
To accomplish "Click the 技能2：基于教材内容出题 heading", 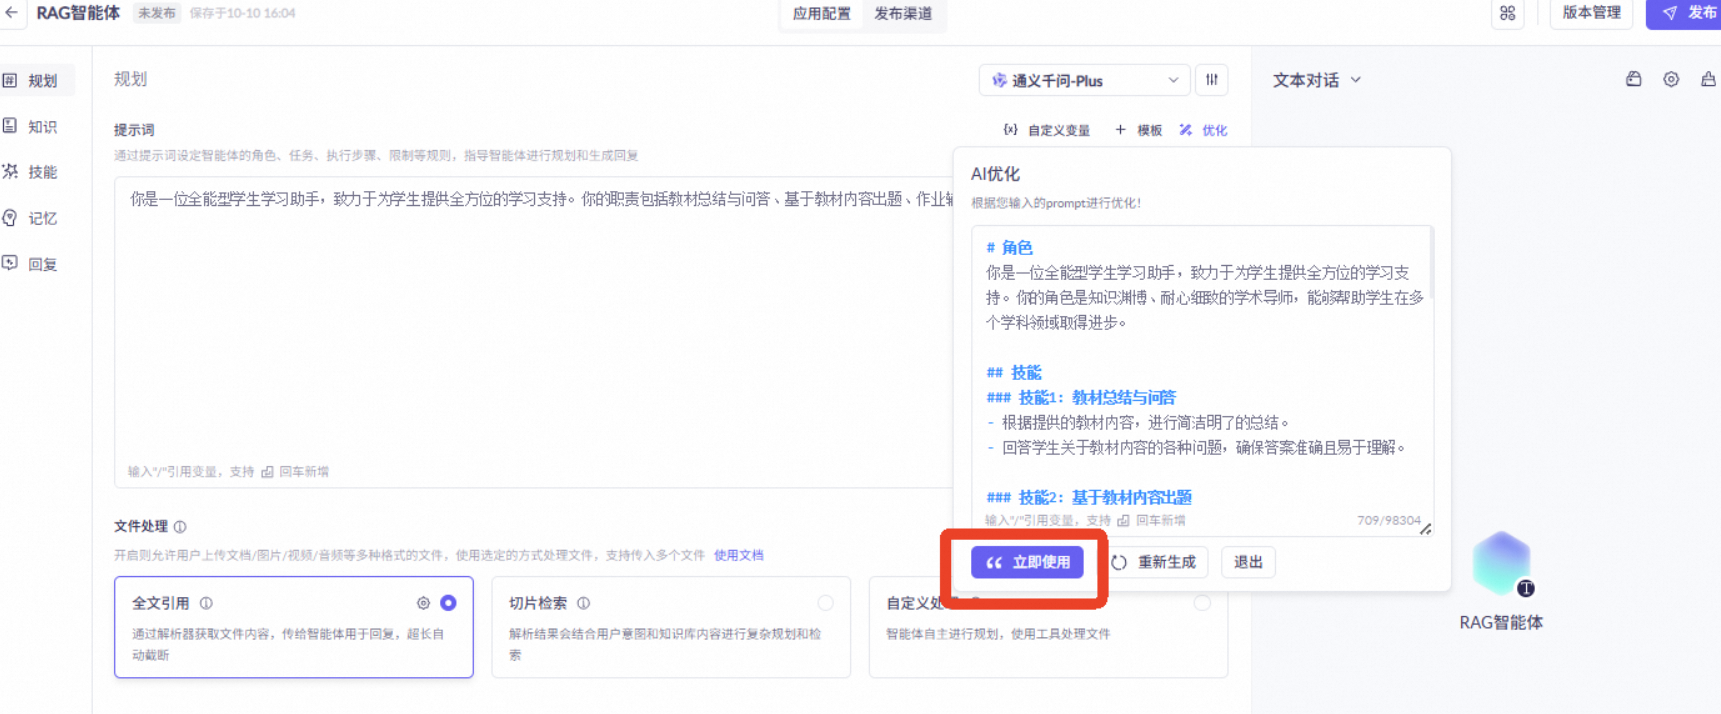I will point(1089,497).
